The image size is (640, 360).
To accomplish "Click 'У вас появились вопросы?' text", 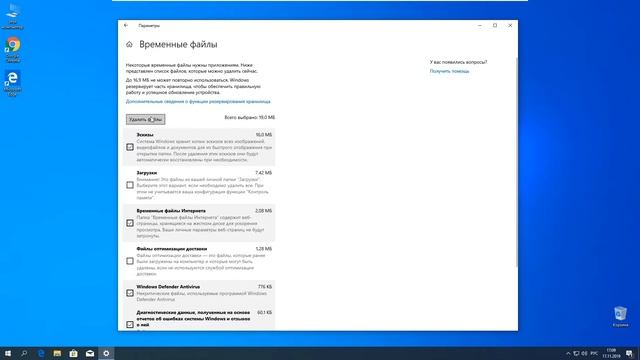I will coord(458,62).
